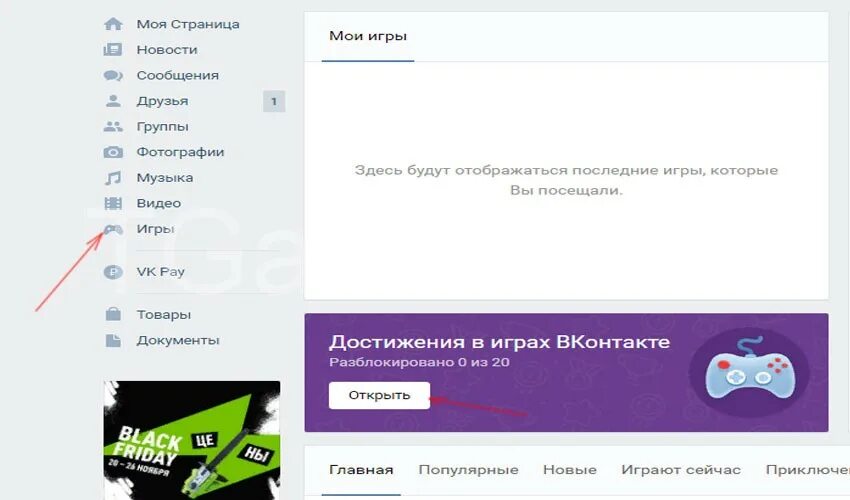Click the home icon beside Моя Страница
The height and width of the screenshot is (500, 850).
point(113,24)
